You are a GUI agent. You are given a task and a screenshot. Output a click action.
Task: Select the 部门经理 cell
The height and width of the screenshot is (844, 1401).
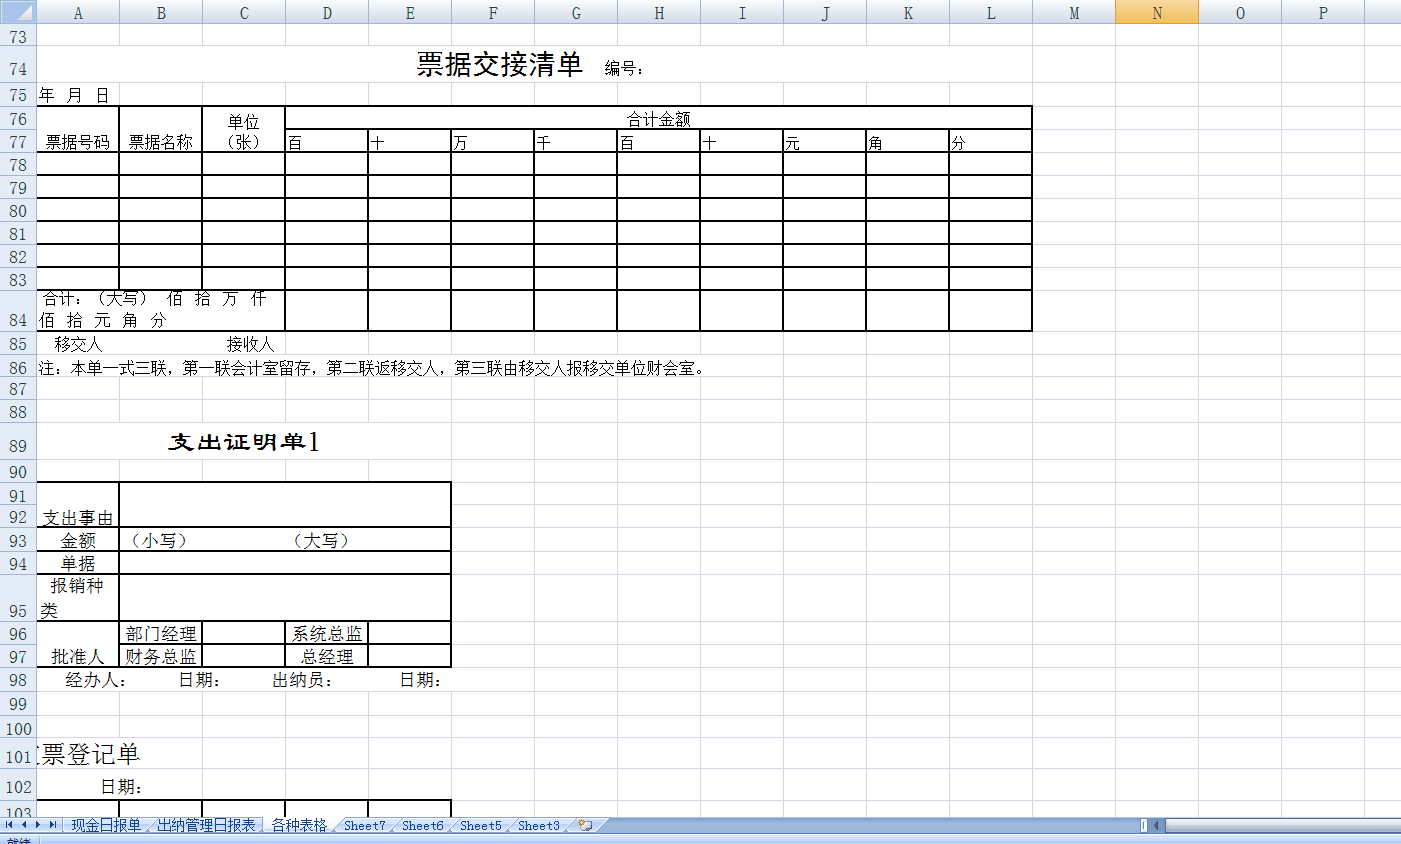(161, 633)
